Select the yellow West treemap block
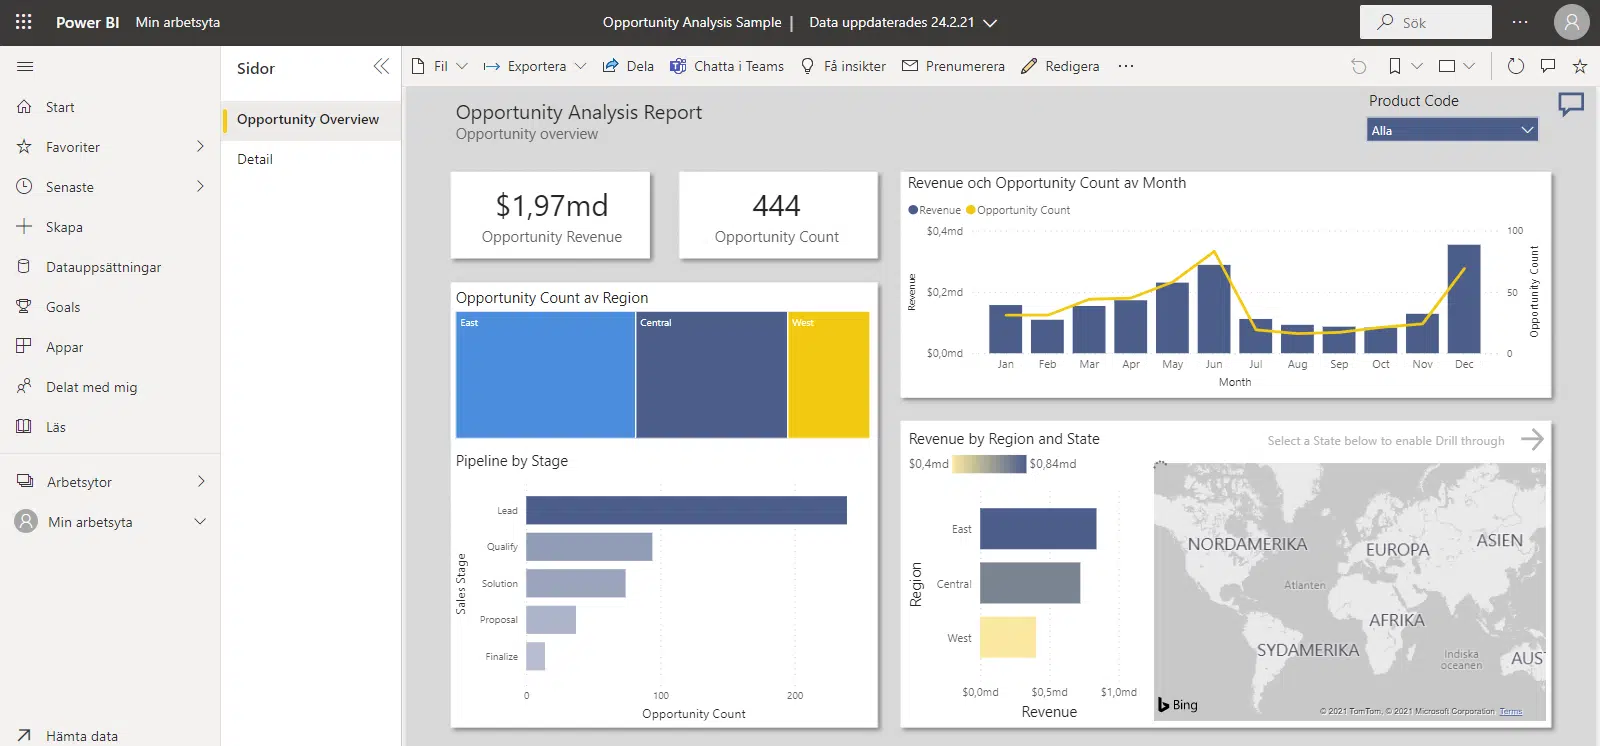This screenshot has height=746, width=1600. click(828, 375)
